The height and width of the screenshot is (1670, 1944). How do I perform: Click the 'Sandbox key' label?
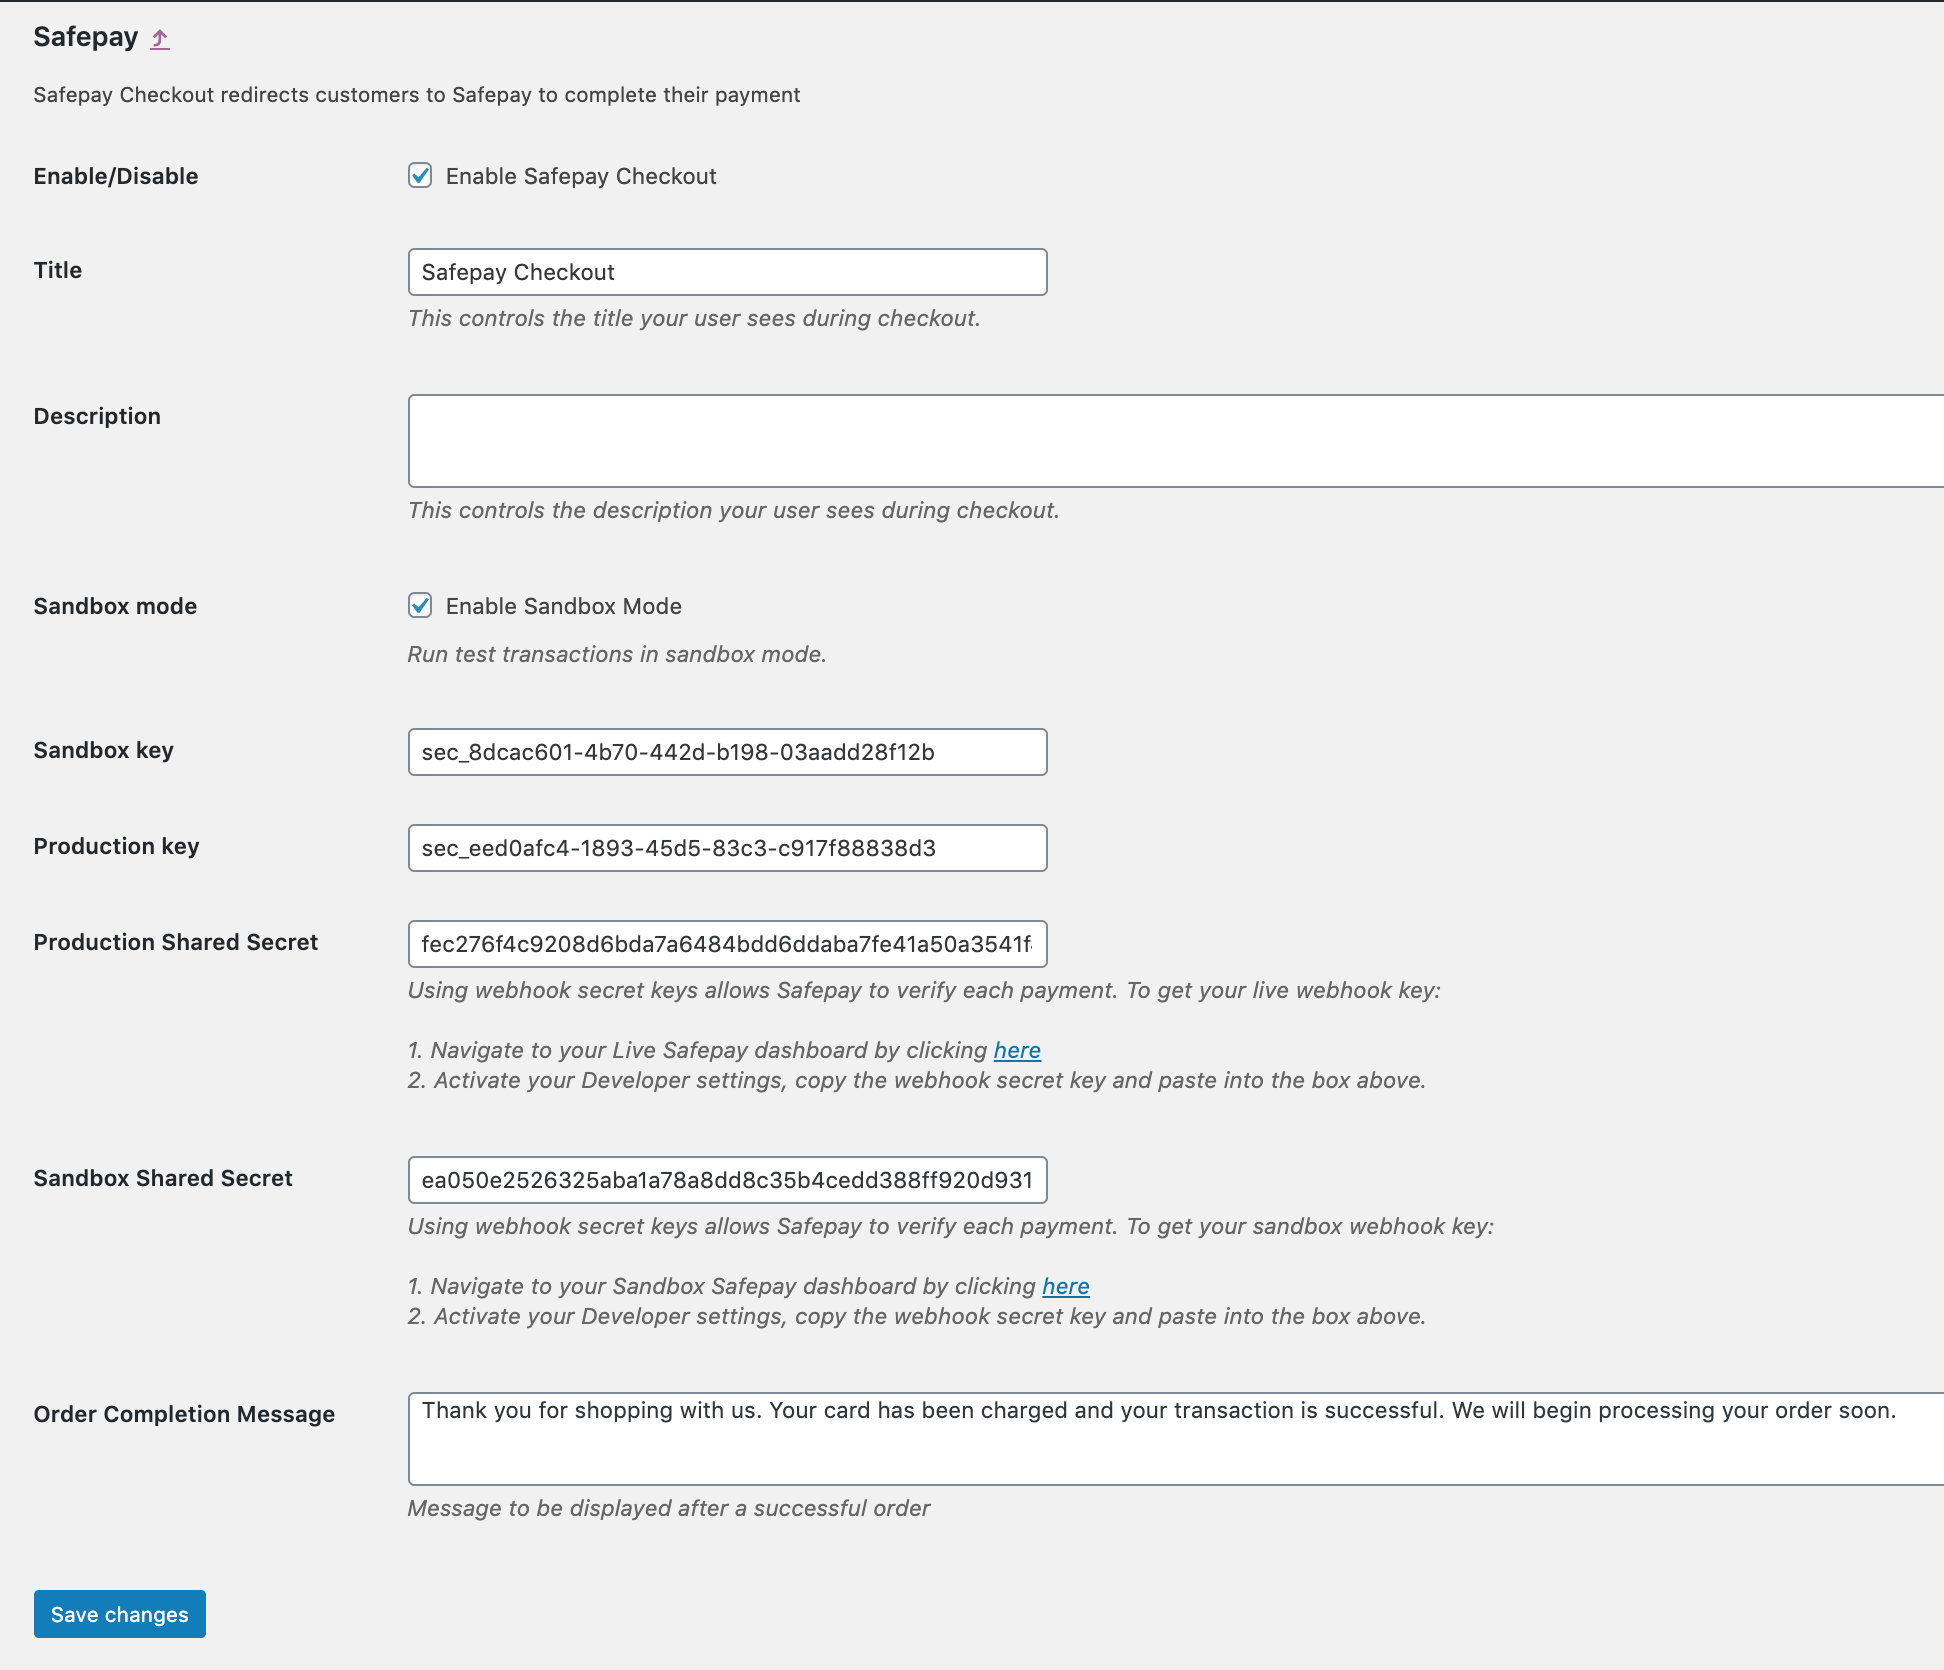coord(104,750)
